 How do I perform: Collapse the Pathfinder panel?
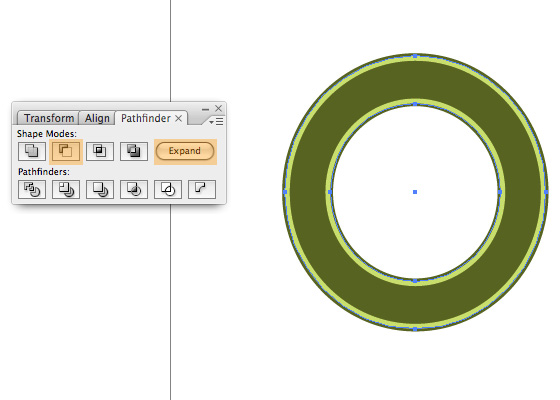tap(205, 109)
